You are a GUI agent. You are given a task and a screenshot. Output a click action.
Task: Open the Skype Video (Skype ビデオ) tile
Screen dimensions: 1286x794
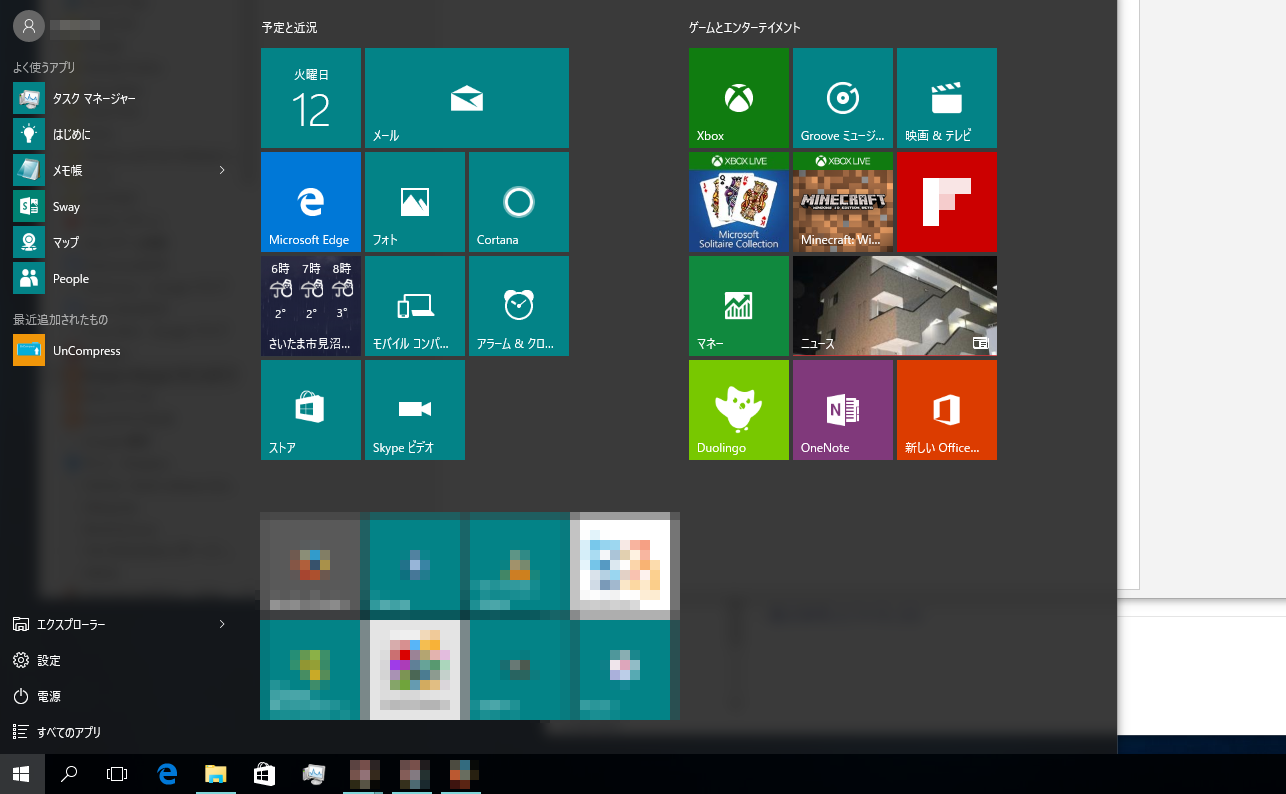pyautogui.click(x=415, y=410)
